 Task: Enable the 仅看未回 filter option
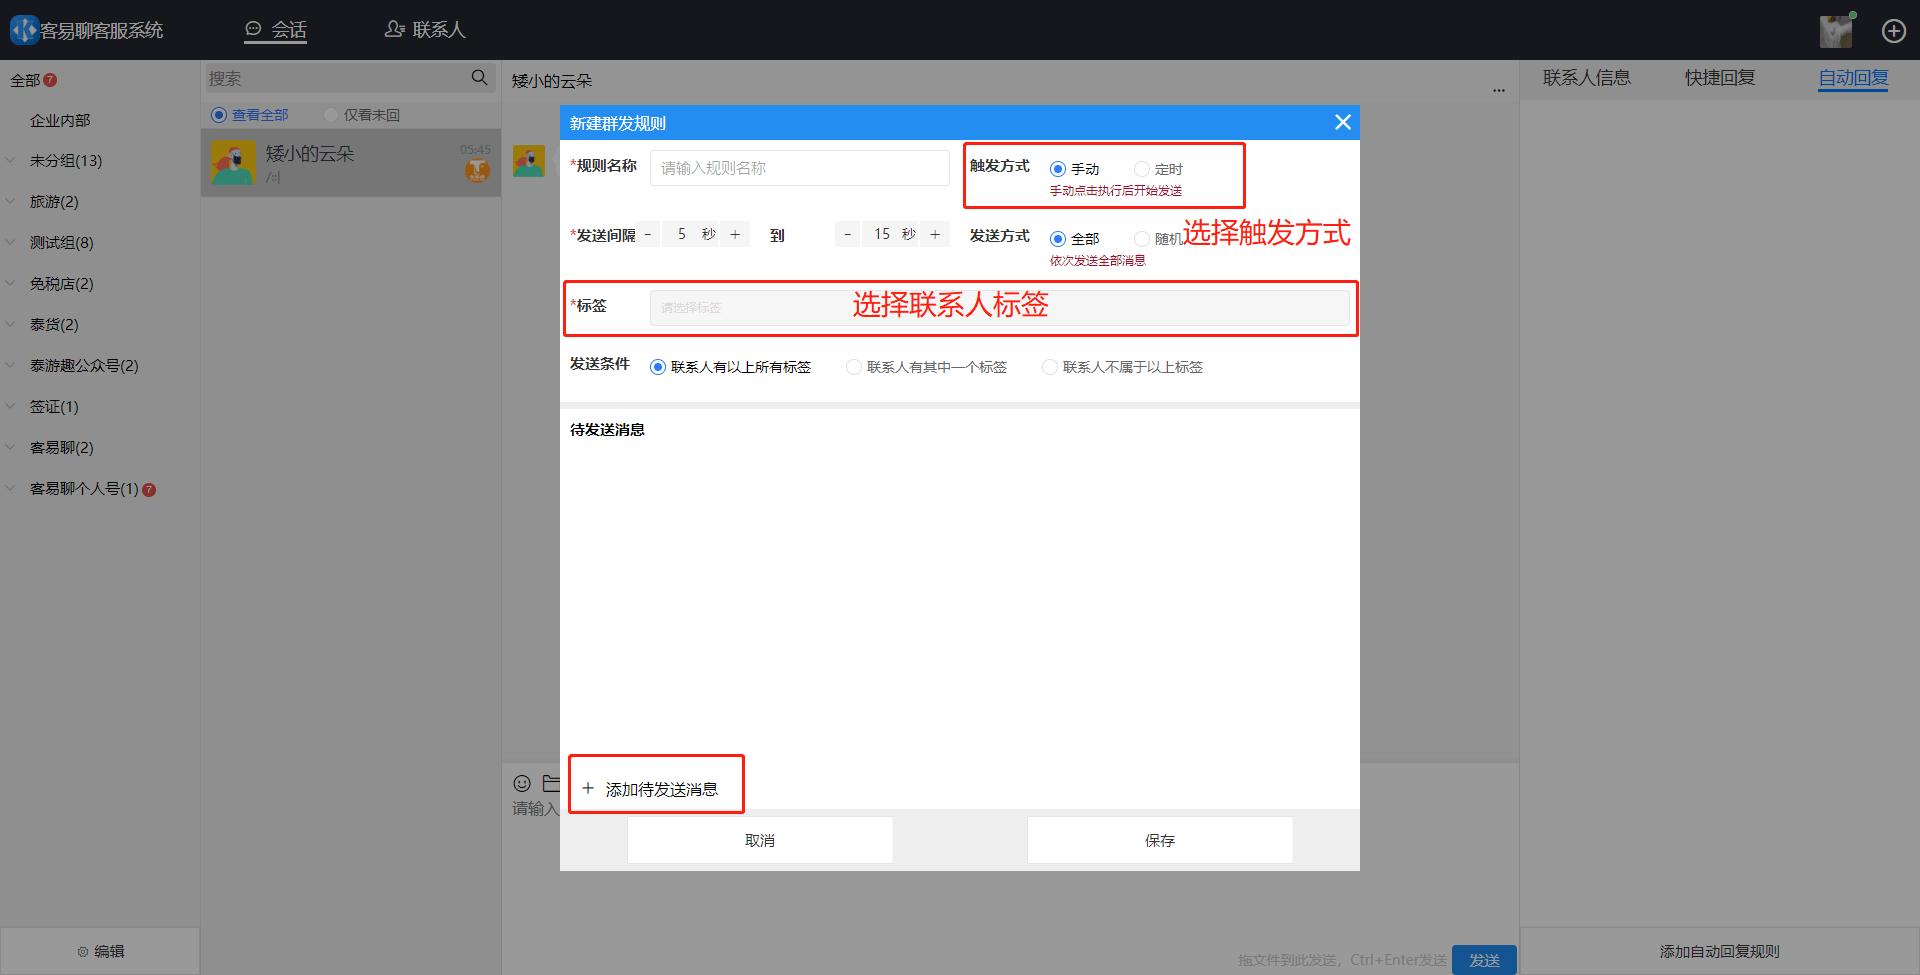tap(331, 114)
